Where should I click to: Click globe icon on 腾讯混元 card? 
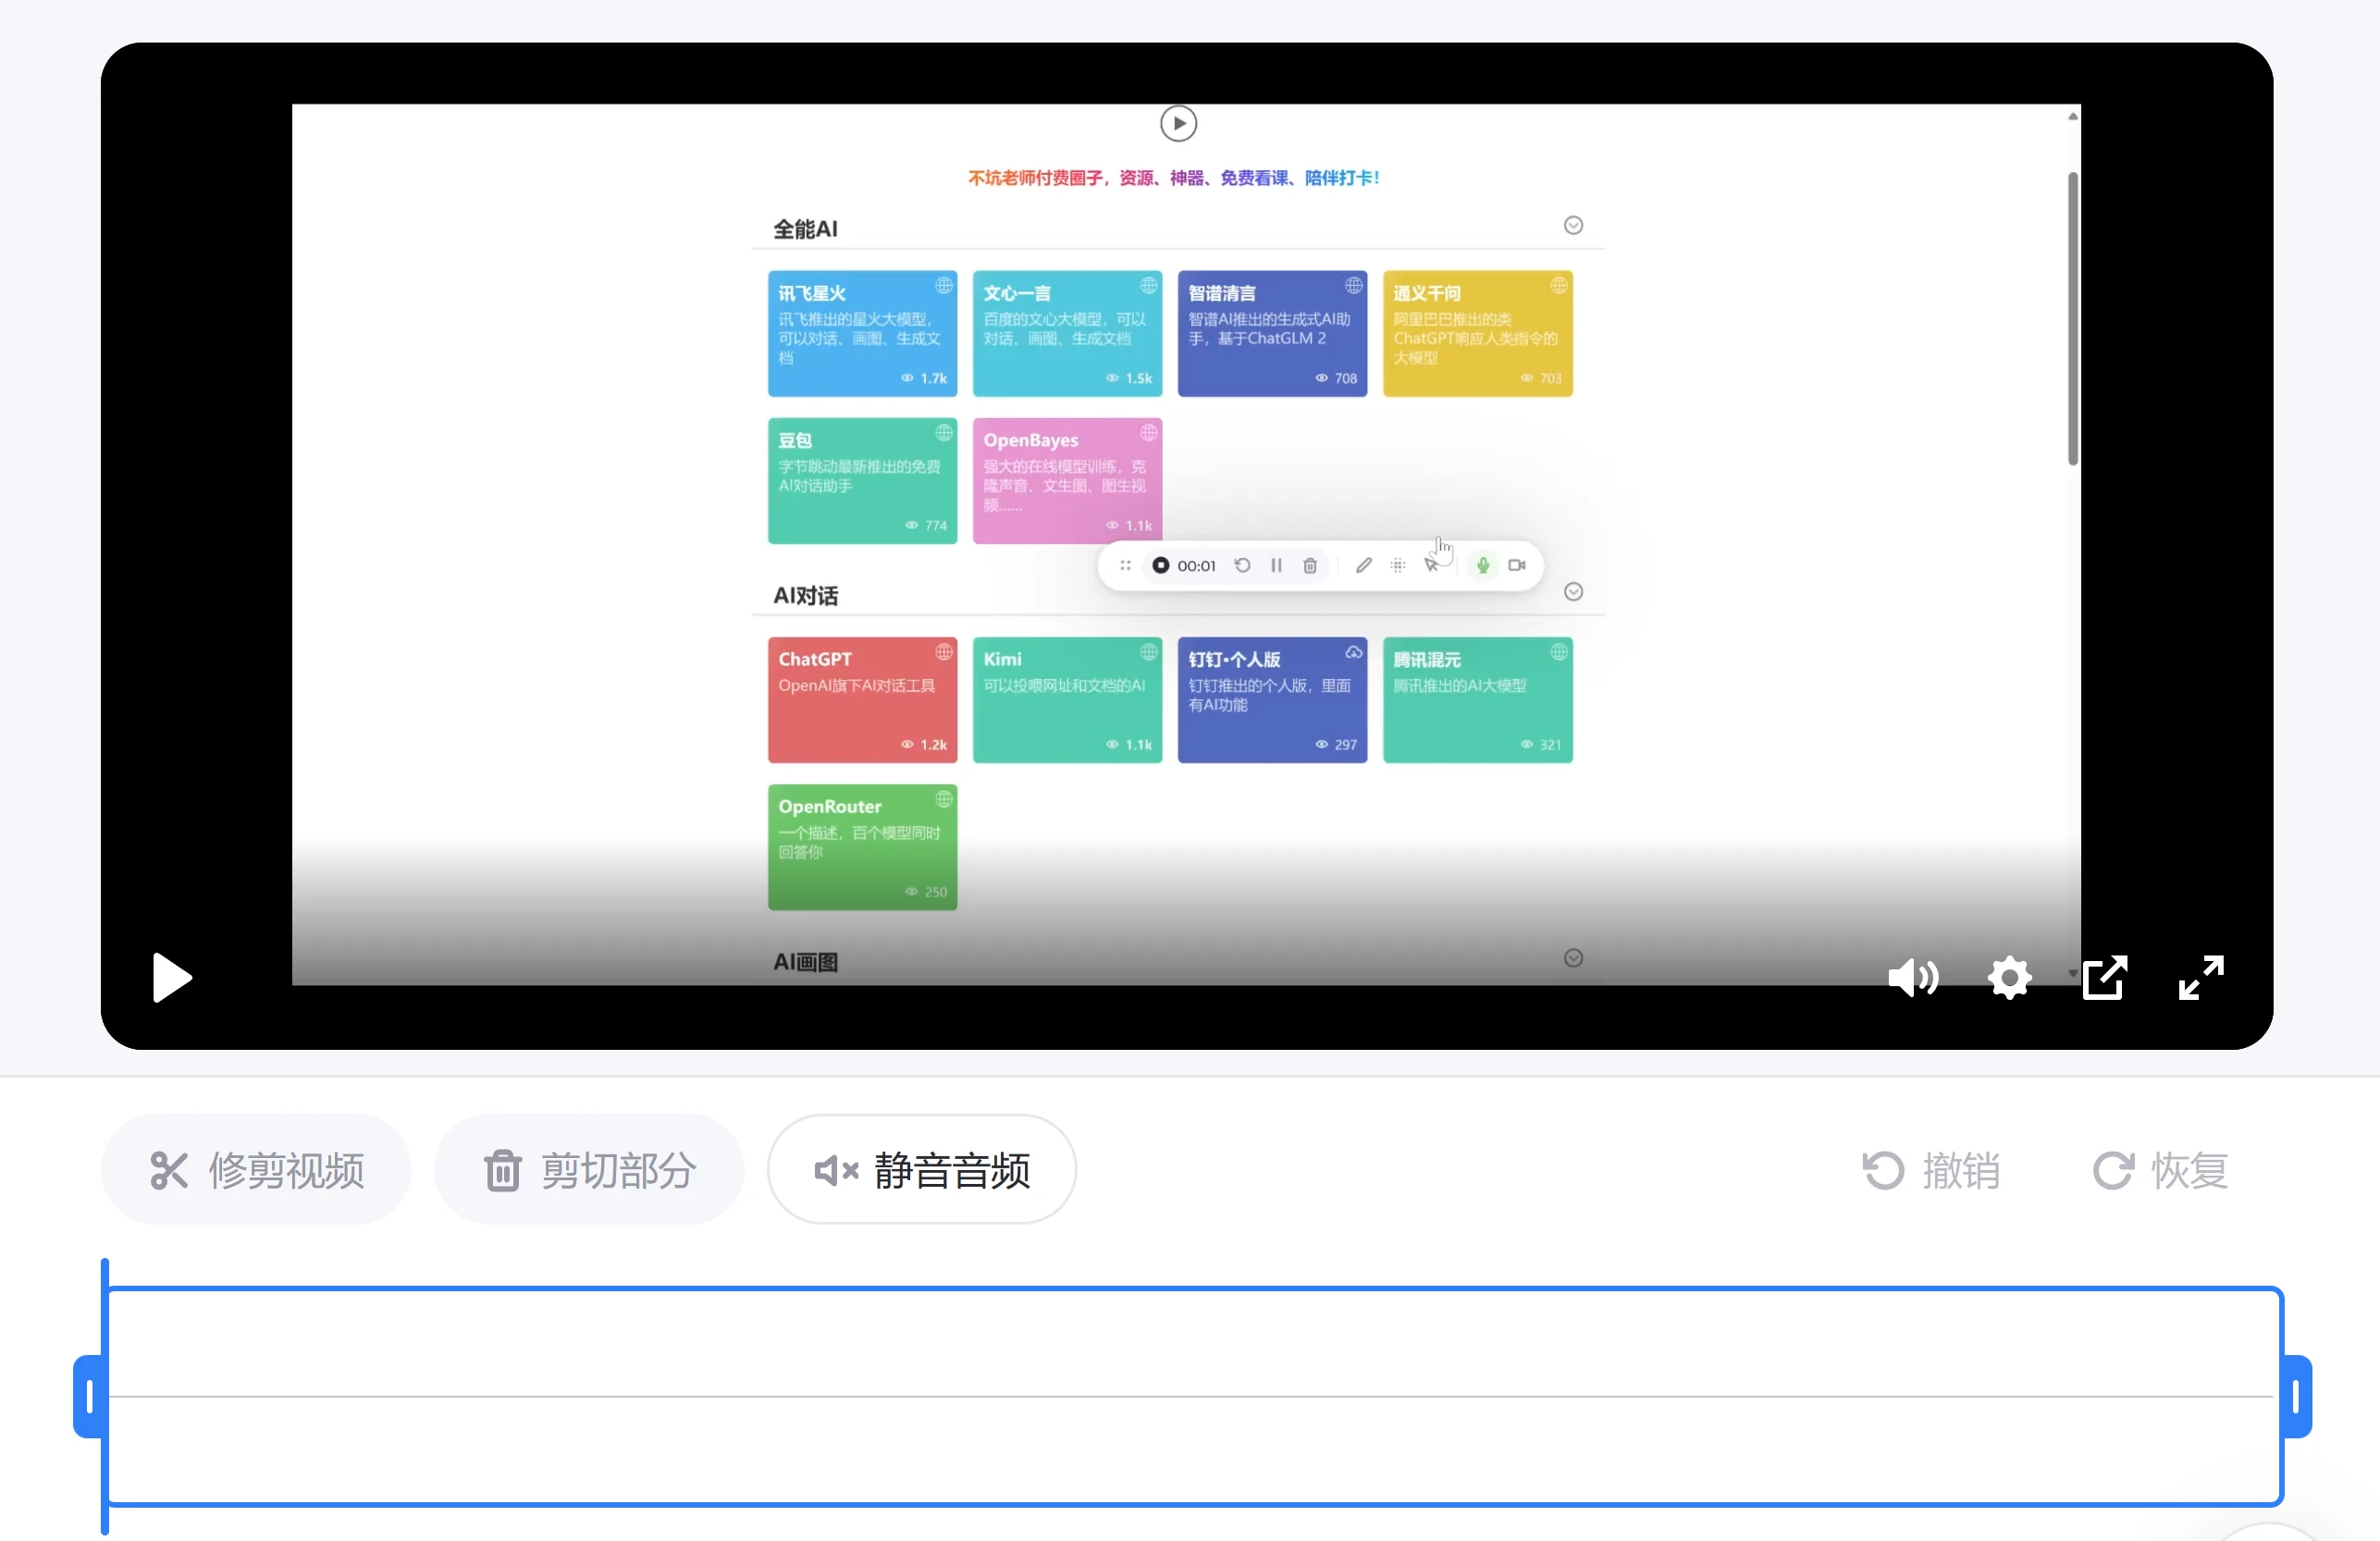tap(1558, 652)
